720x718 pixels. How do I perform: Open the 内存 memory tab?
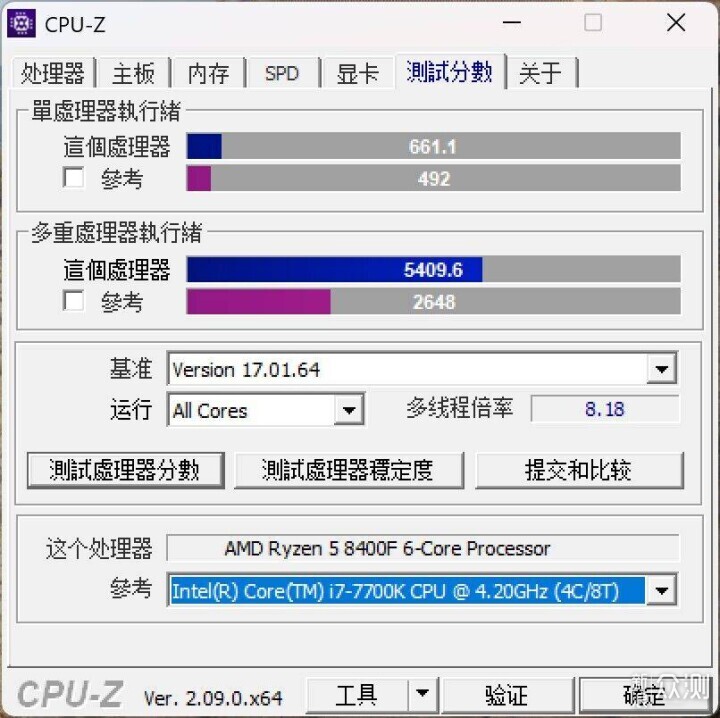[208, 73]
